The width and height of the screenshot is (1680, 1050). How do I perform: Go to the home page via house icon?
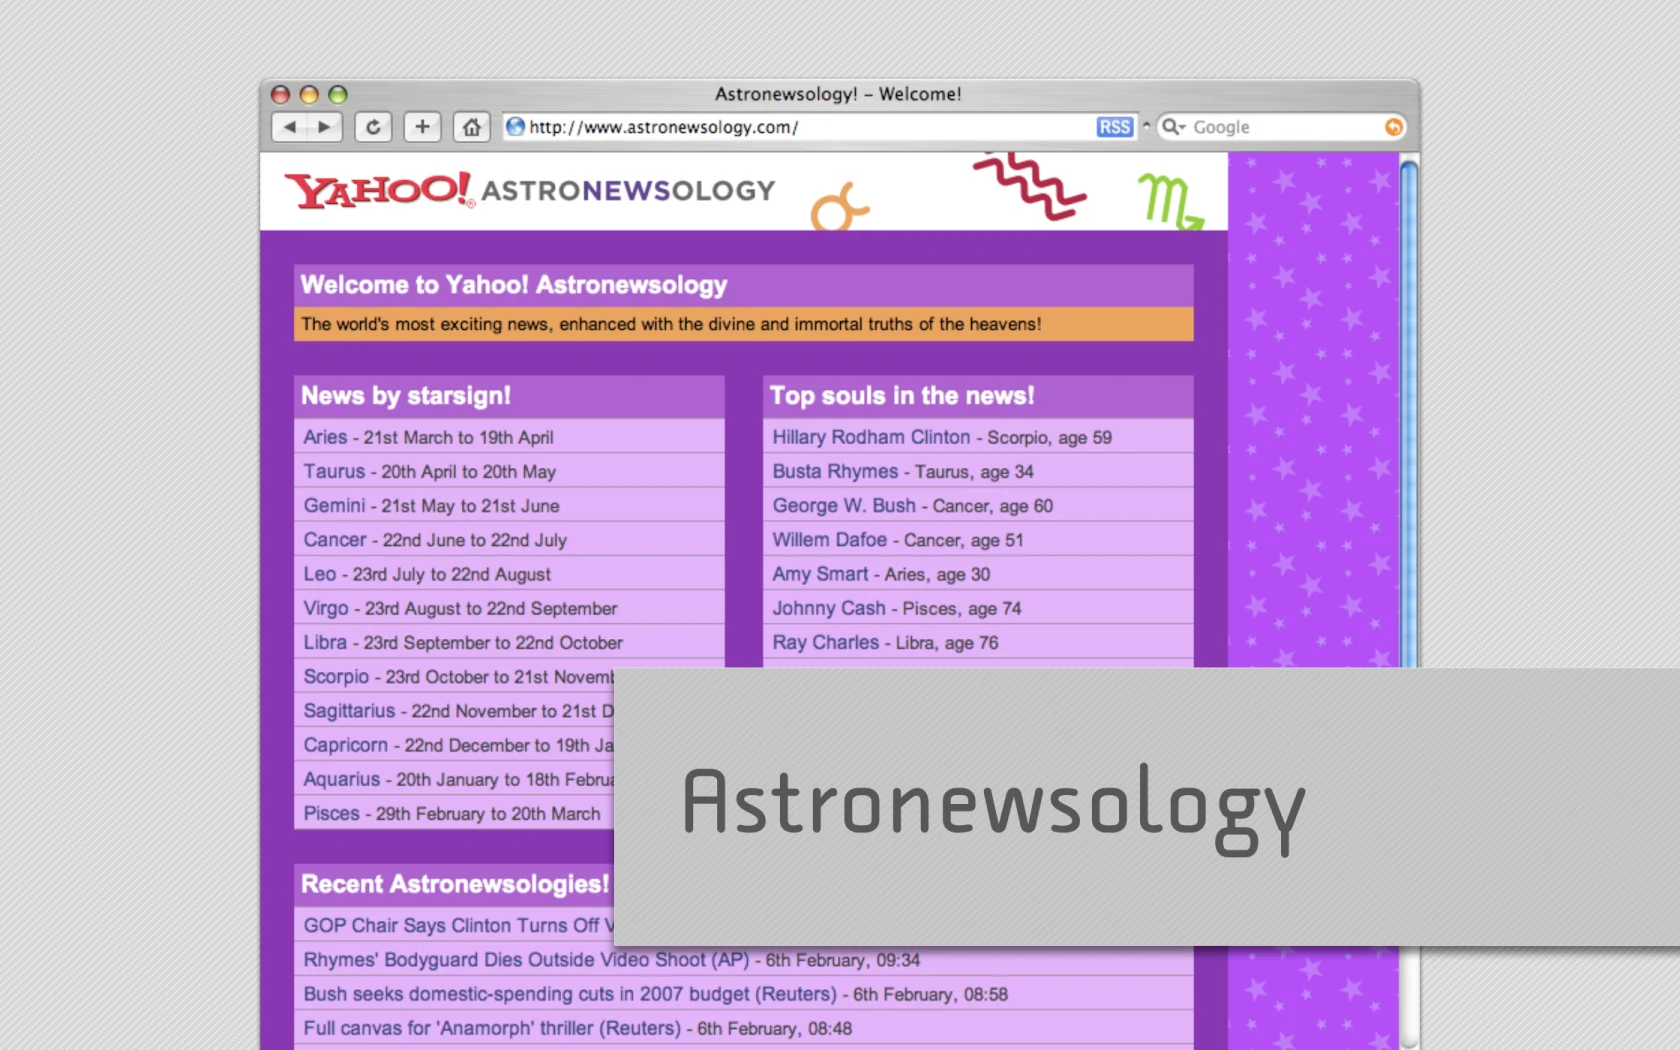[x=471, y=127]
